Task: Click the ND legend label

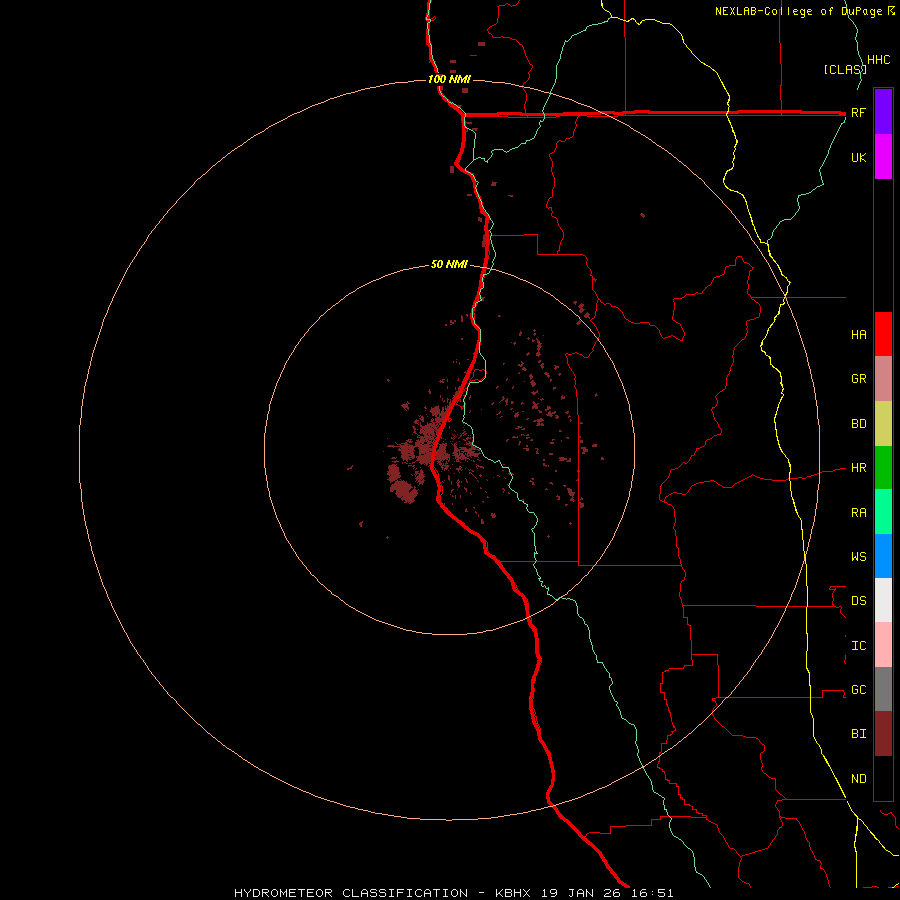Action: point(858,779)
